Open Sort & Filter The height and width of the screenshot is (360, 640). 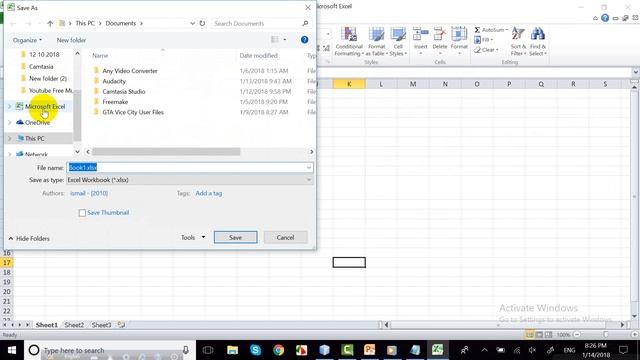(518, 42)
